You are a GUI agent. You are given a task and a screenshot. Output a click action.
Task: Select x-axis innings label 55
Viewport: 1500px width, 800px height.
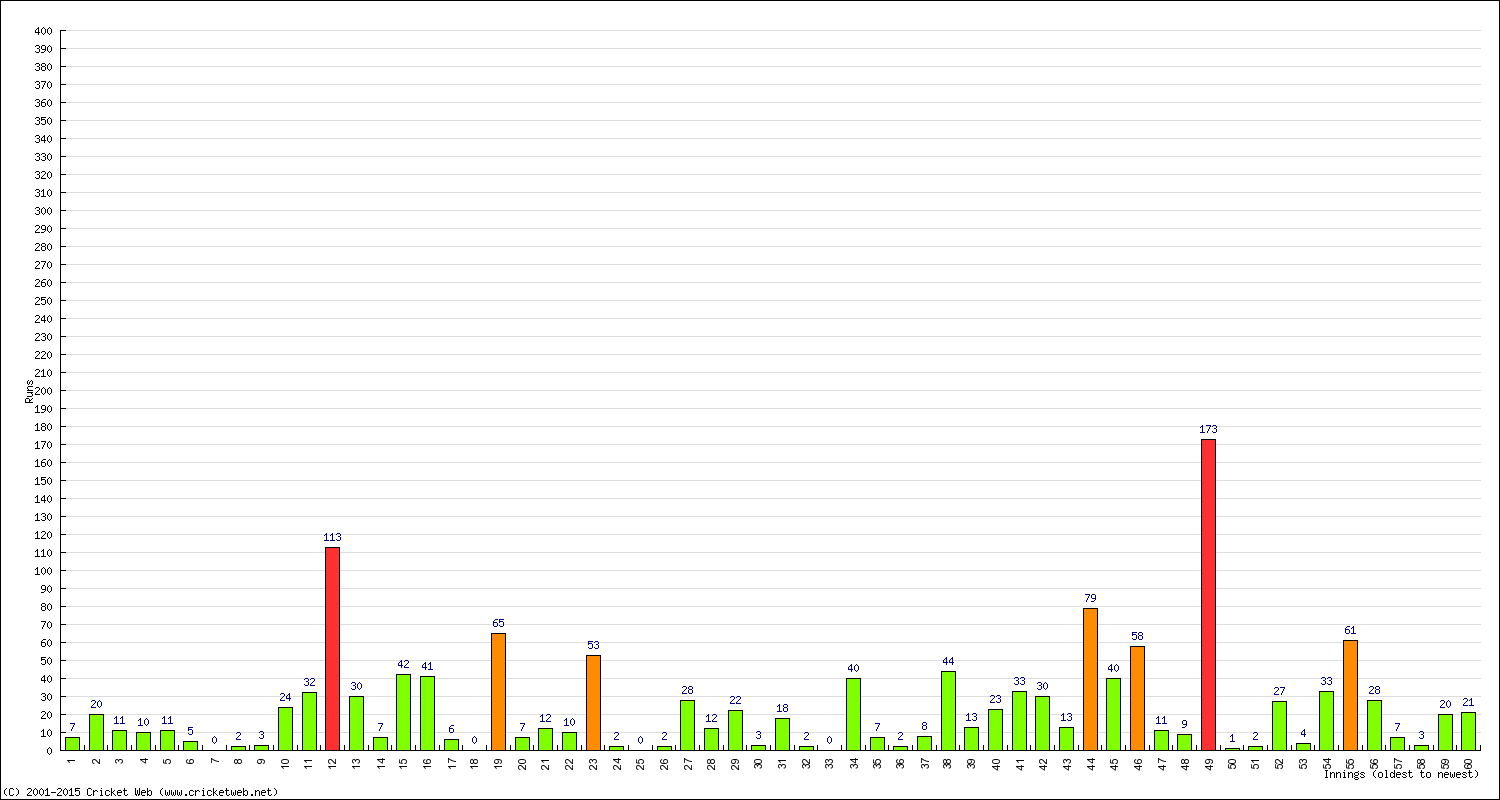pos(1350,762)
